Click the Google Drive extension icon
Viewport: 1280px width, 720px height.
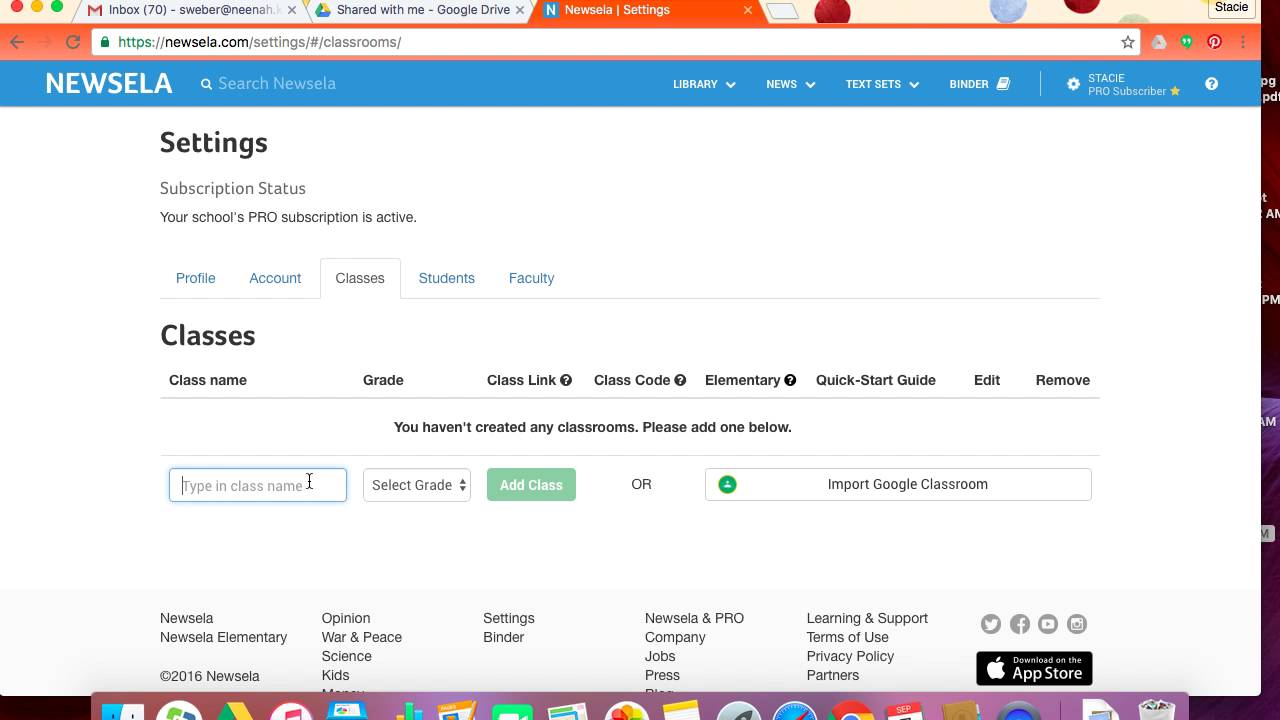[x=1159, y=42]
